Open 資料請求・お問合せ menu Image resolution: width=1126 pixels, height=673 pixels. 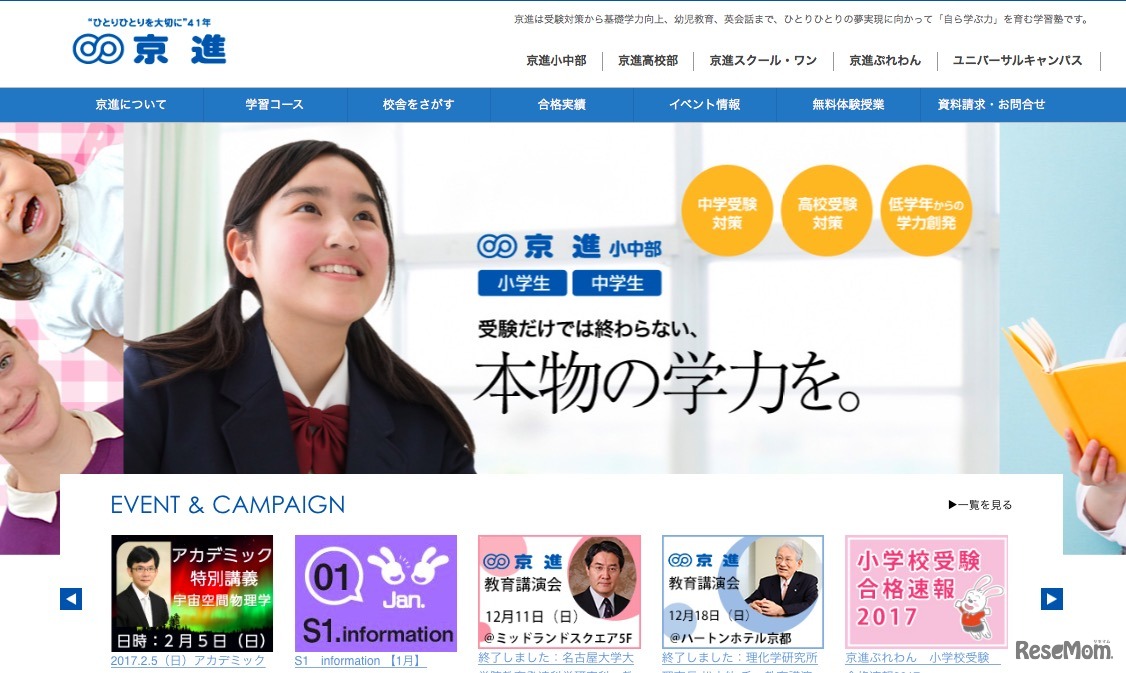[x=992, y=105]
